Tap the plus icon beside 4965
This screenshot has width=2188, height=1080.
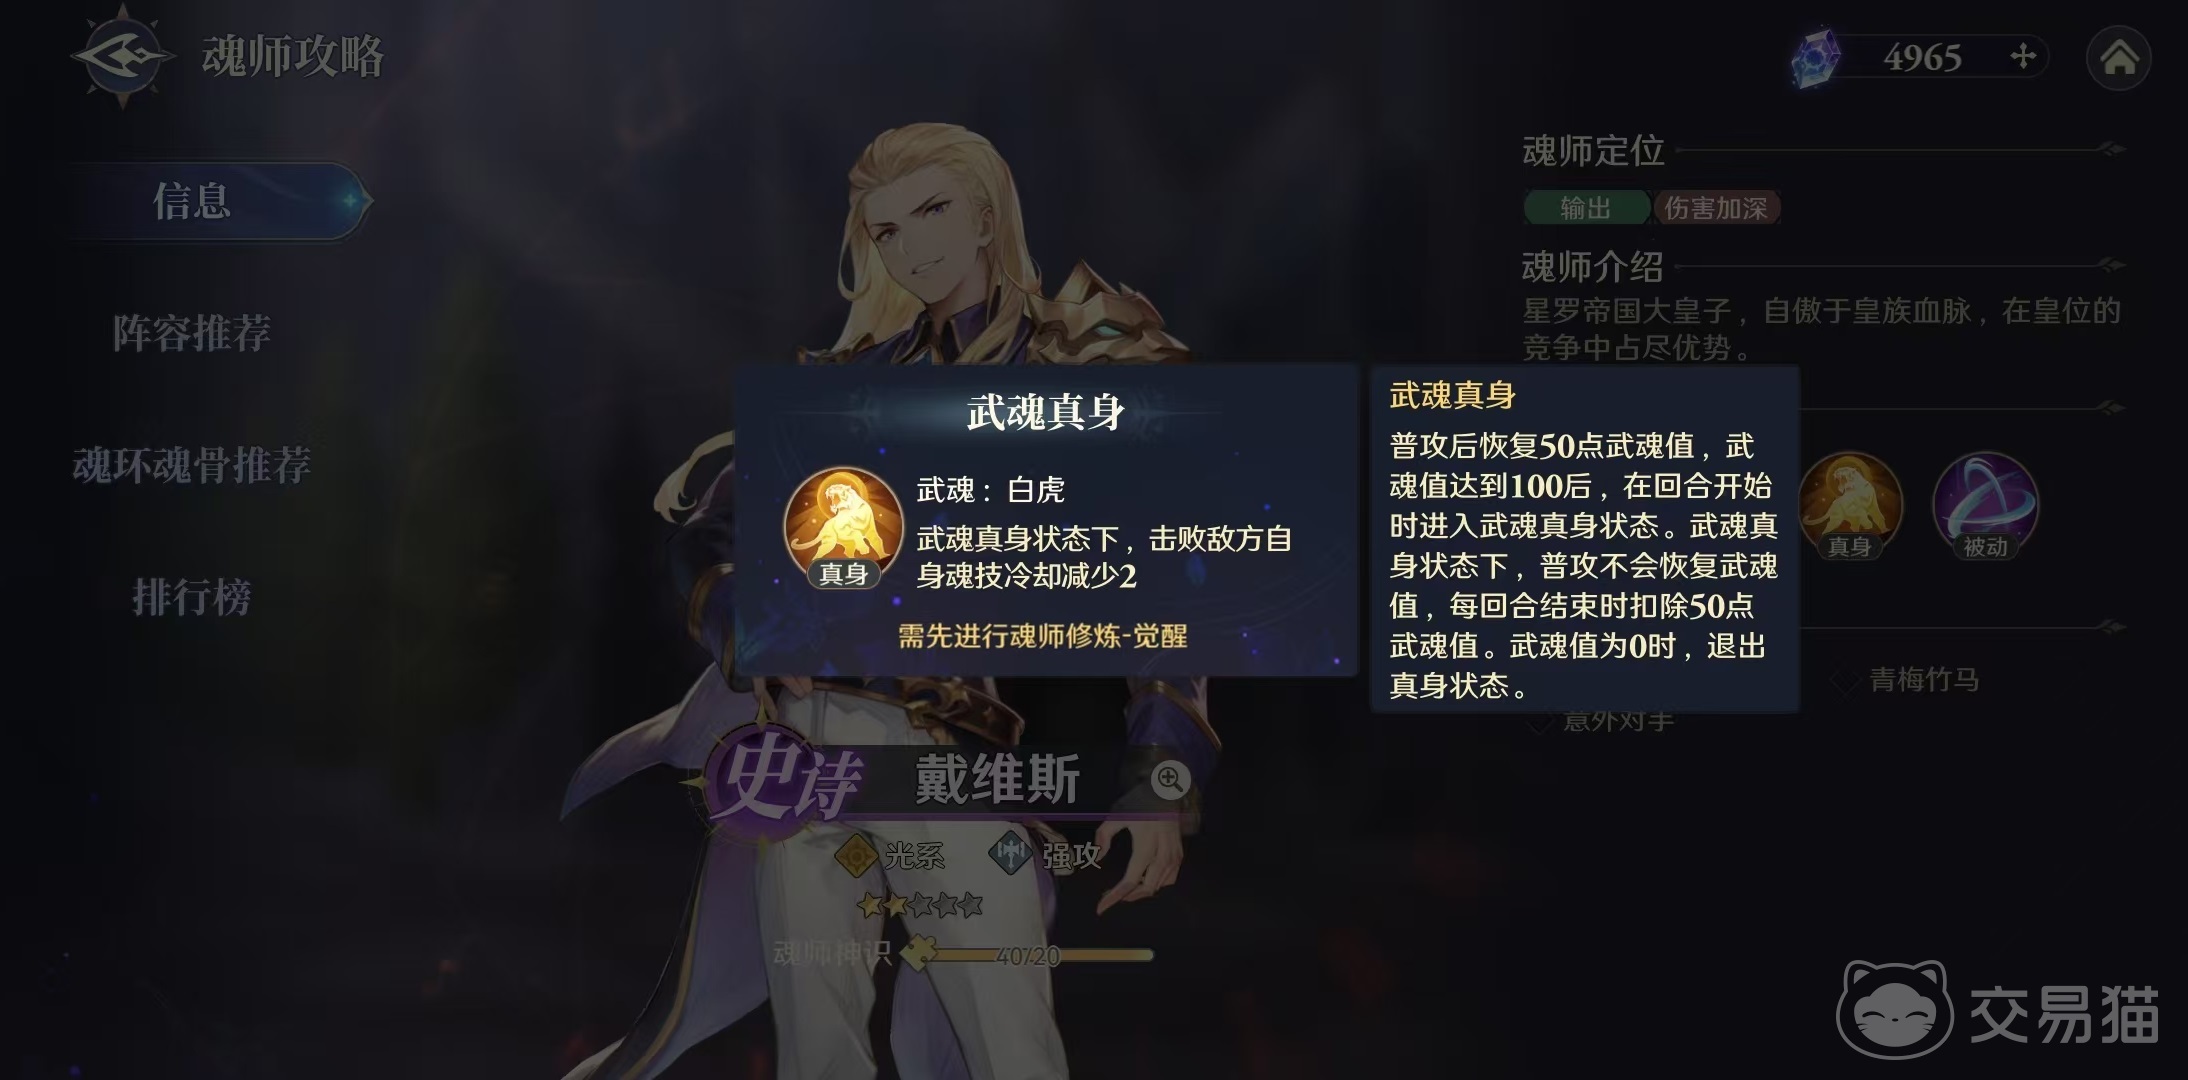click(2023, 57)
